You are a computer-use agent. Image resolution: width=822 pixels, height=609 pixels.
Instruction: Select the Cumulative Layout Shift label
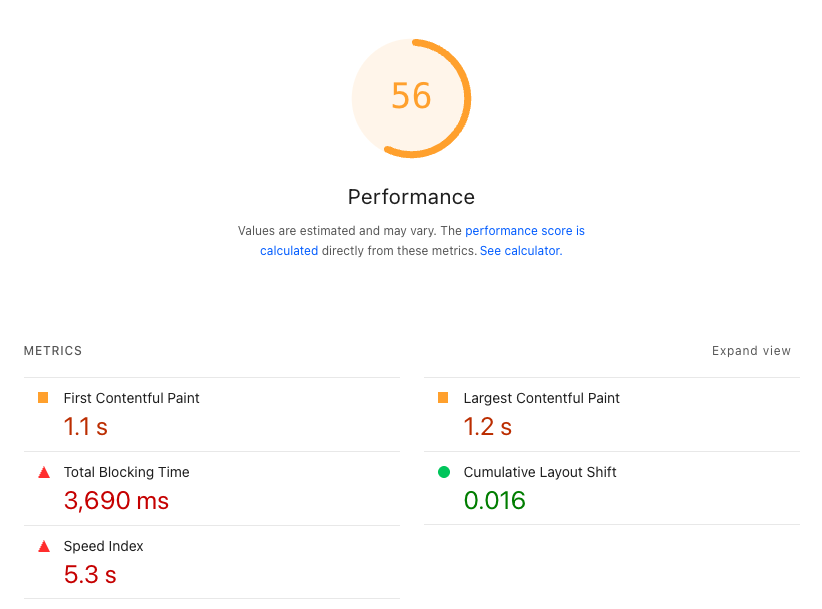click(539, 472)
